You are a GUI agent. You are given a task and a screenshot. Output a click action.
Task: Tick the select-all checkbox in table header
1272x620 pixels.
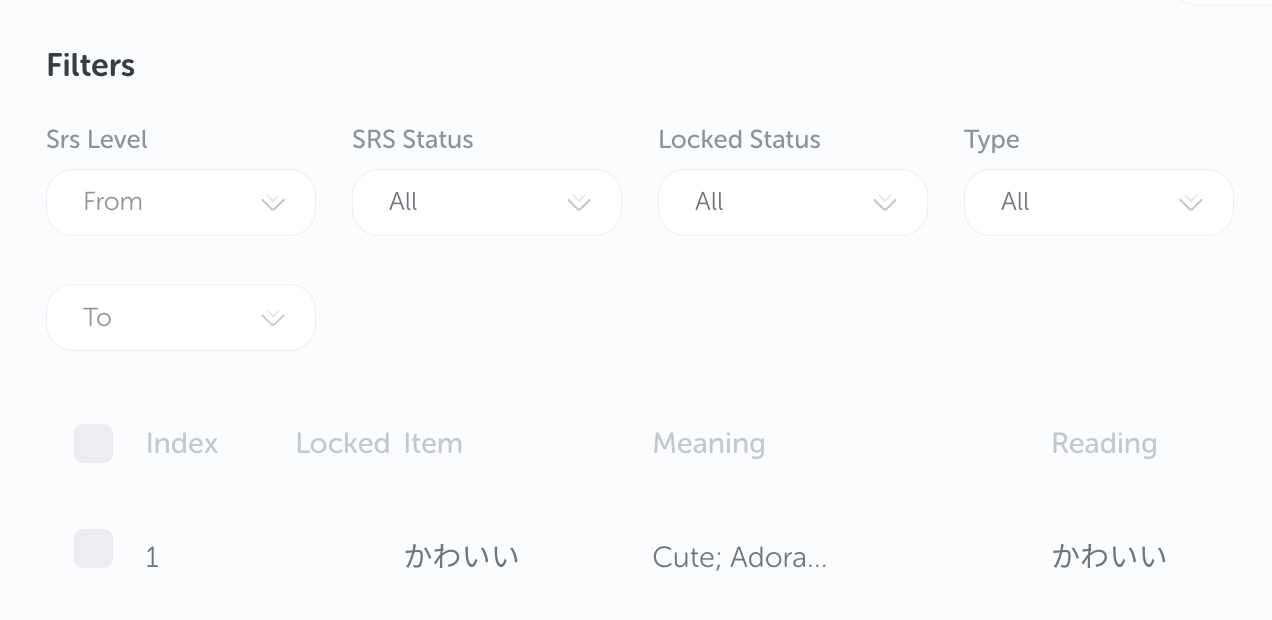93,443
